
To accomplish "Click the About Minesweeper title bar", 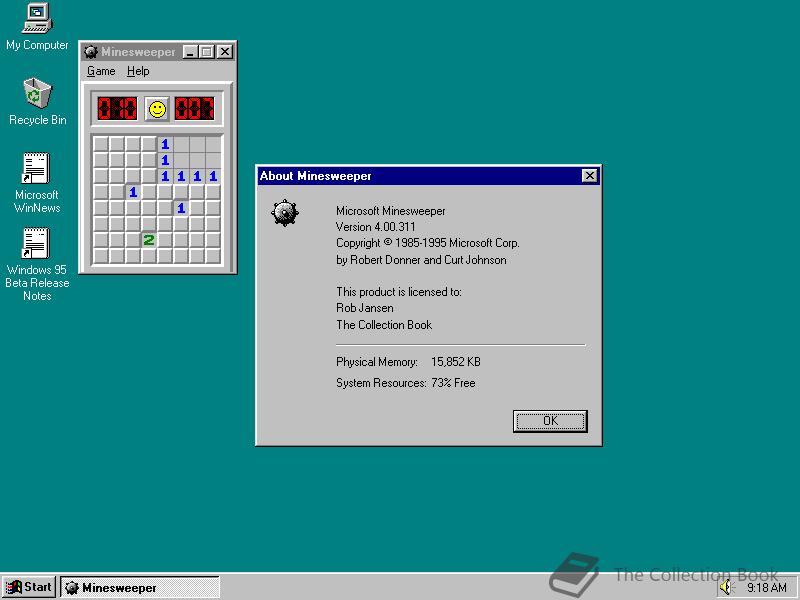I will (429, 176).
